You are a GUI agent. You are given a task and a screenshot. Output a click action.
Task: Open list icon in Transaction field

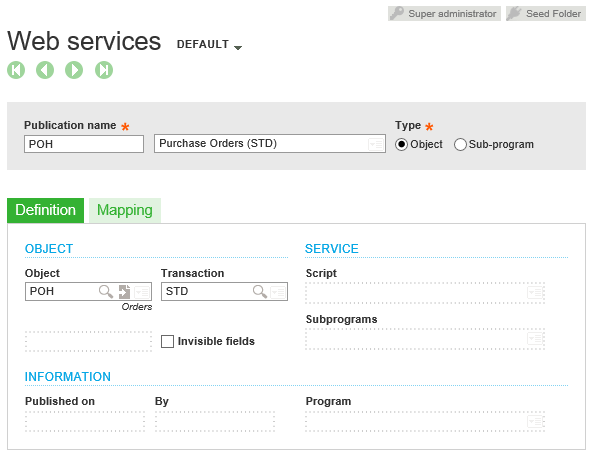point(278,292)
